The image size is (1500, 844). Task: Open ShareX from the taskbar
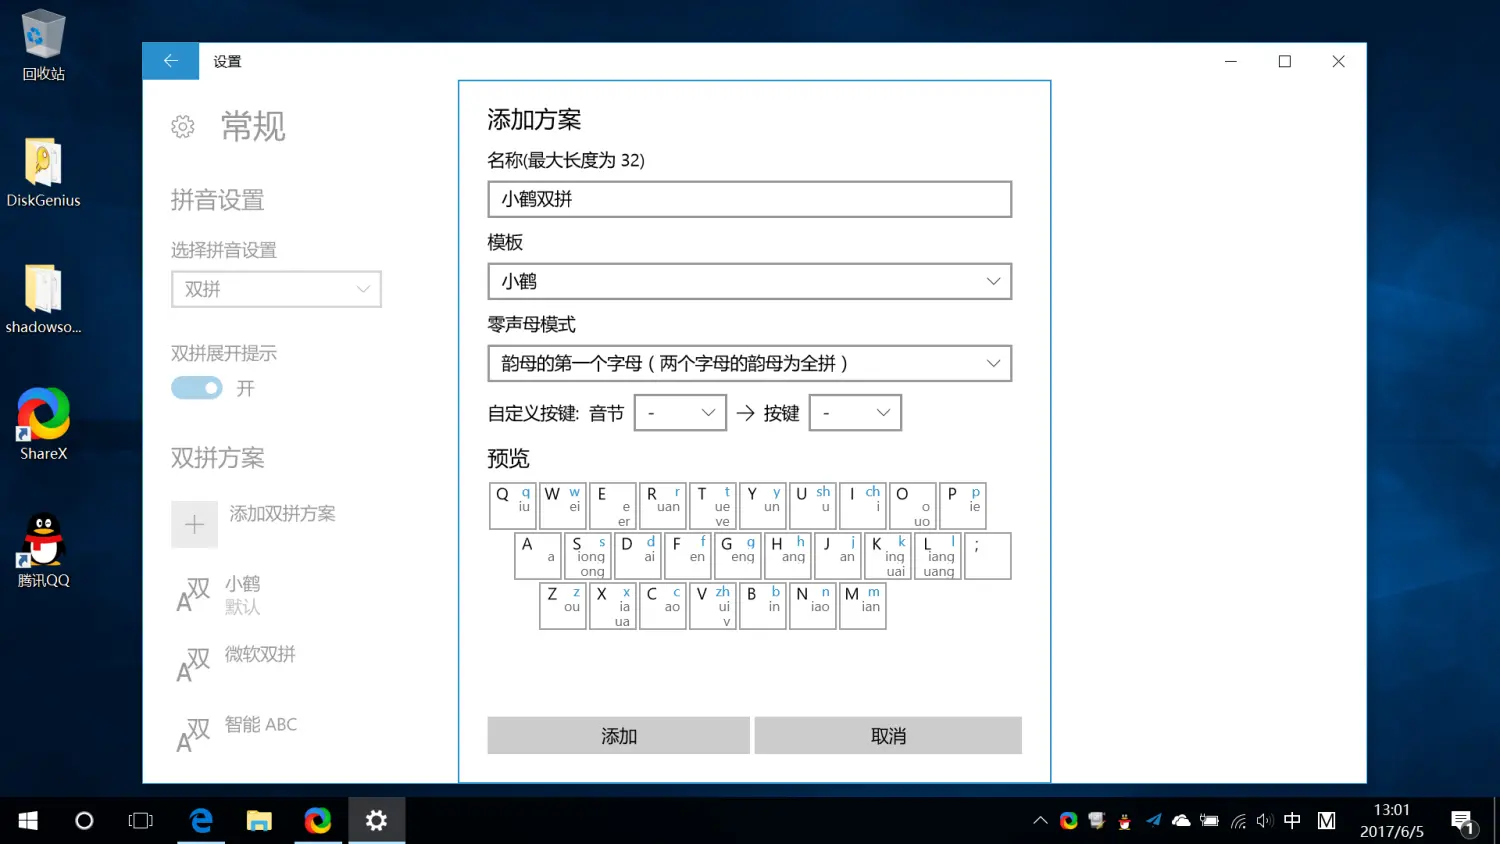(318, 821)
